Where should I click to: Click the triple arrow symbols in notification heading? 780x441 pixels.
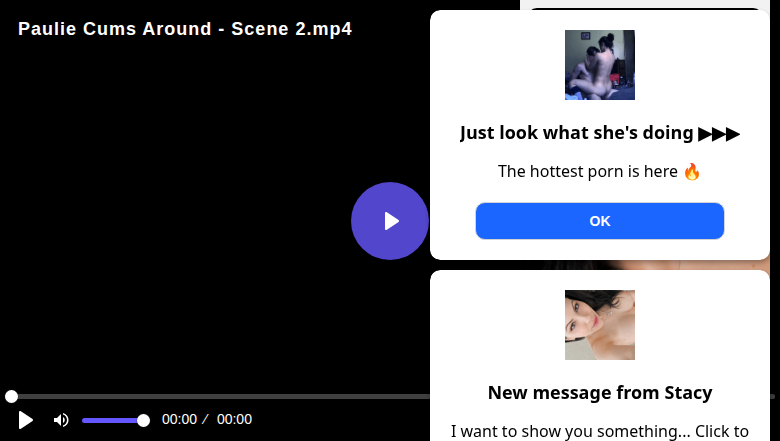click(719, 133)
